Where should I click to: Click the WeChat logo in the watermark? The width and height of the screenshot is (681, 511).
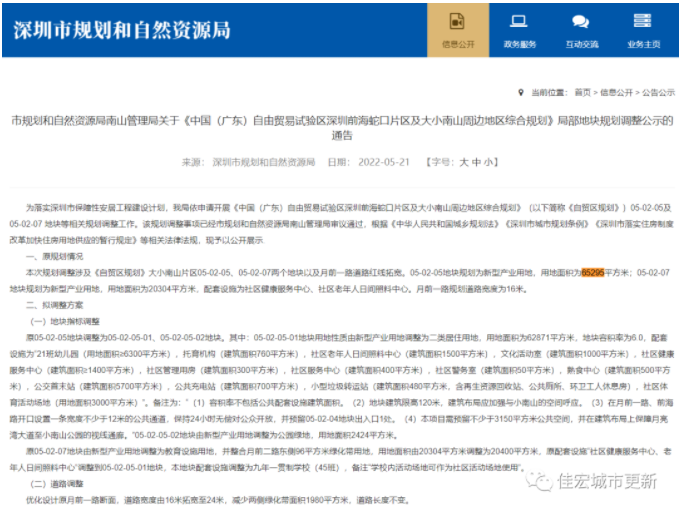[x=542, y=481]
